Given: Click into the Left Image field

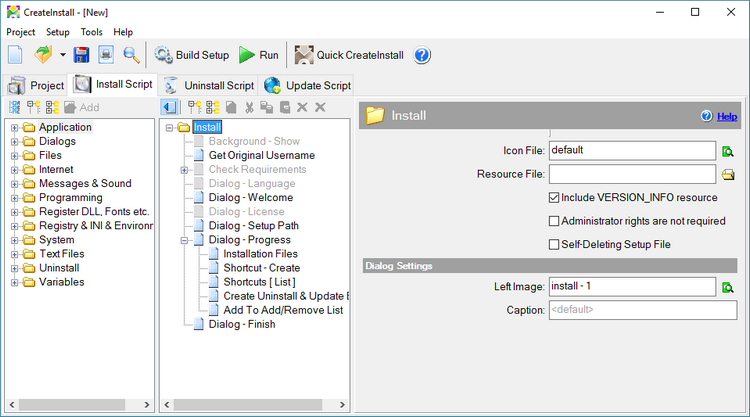Looking at the screenshot, I should pos(632,286).
